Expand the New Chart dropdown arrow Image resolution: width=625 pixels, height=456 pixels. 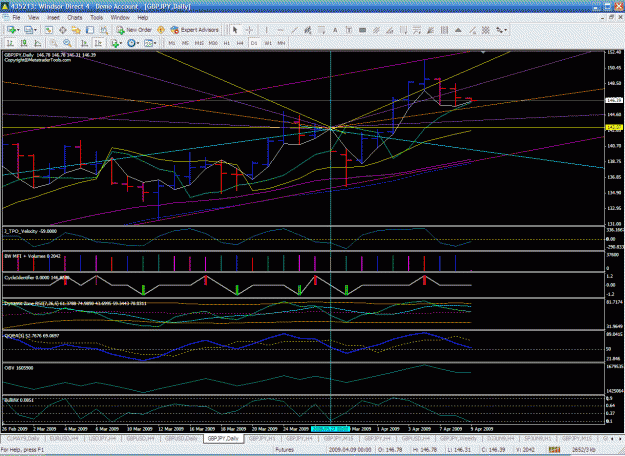pos(18,30)
